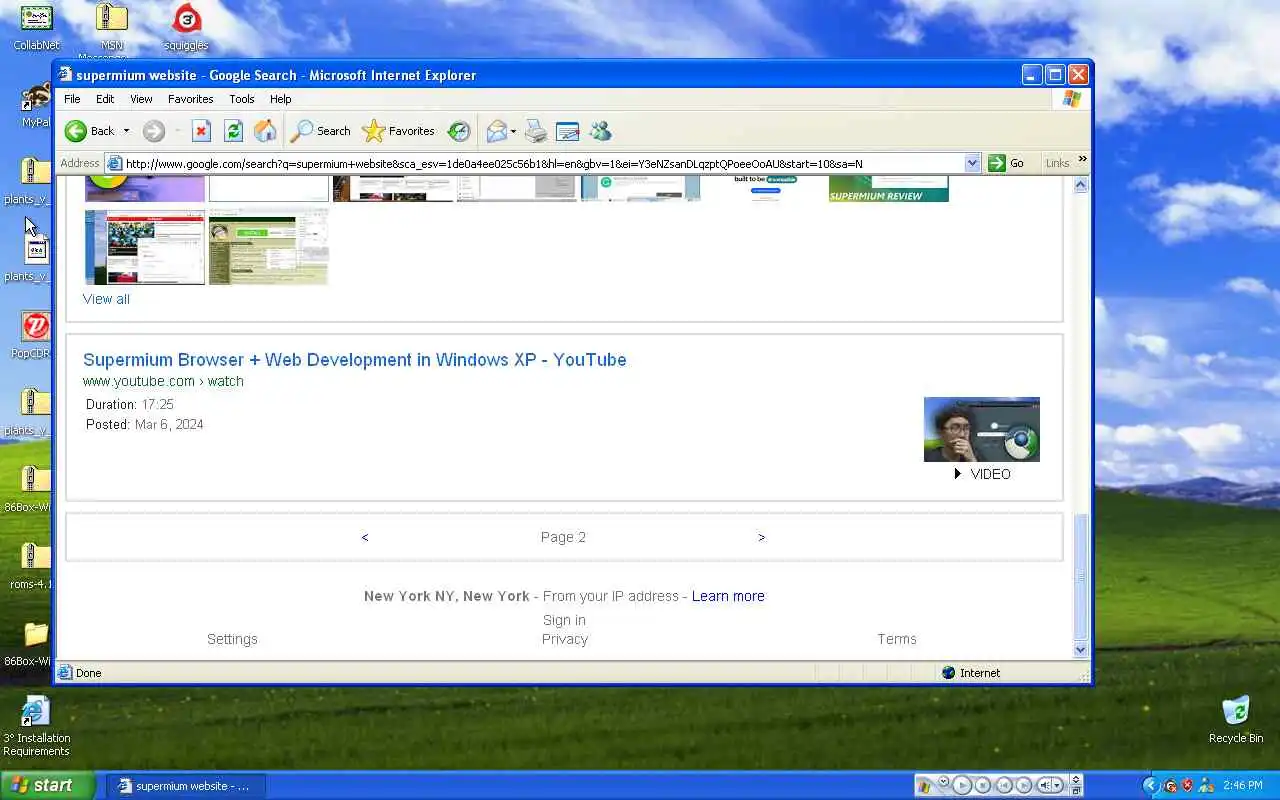Show hidden system tray icons arrow
This screenshot has width=1280, height=800.
tap(1150, 785)
